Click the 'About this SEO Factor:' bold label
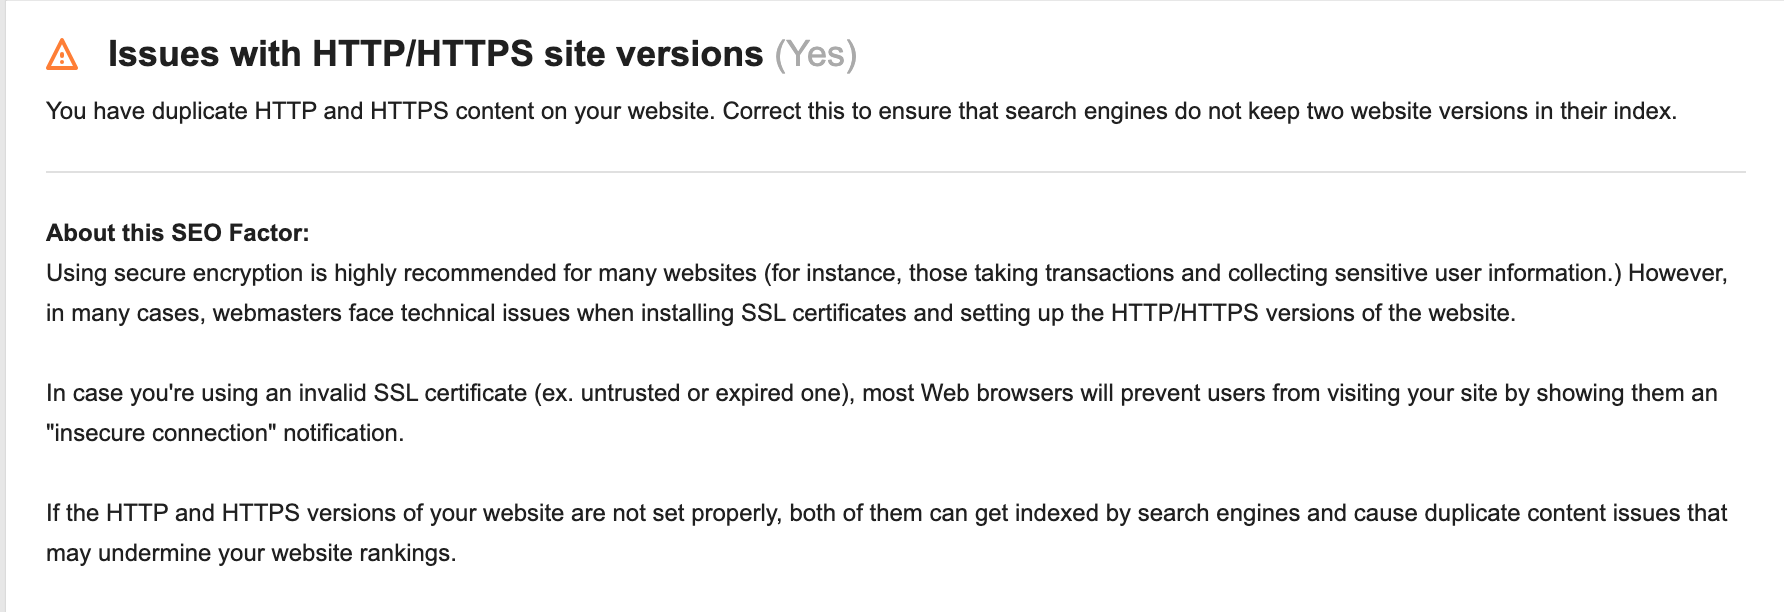 178,233
